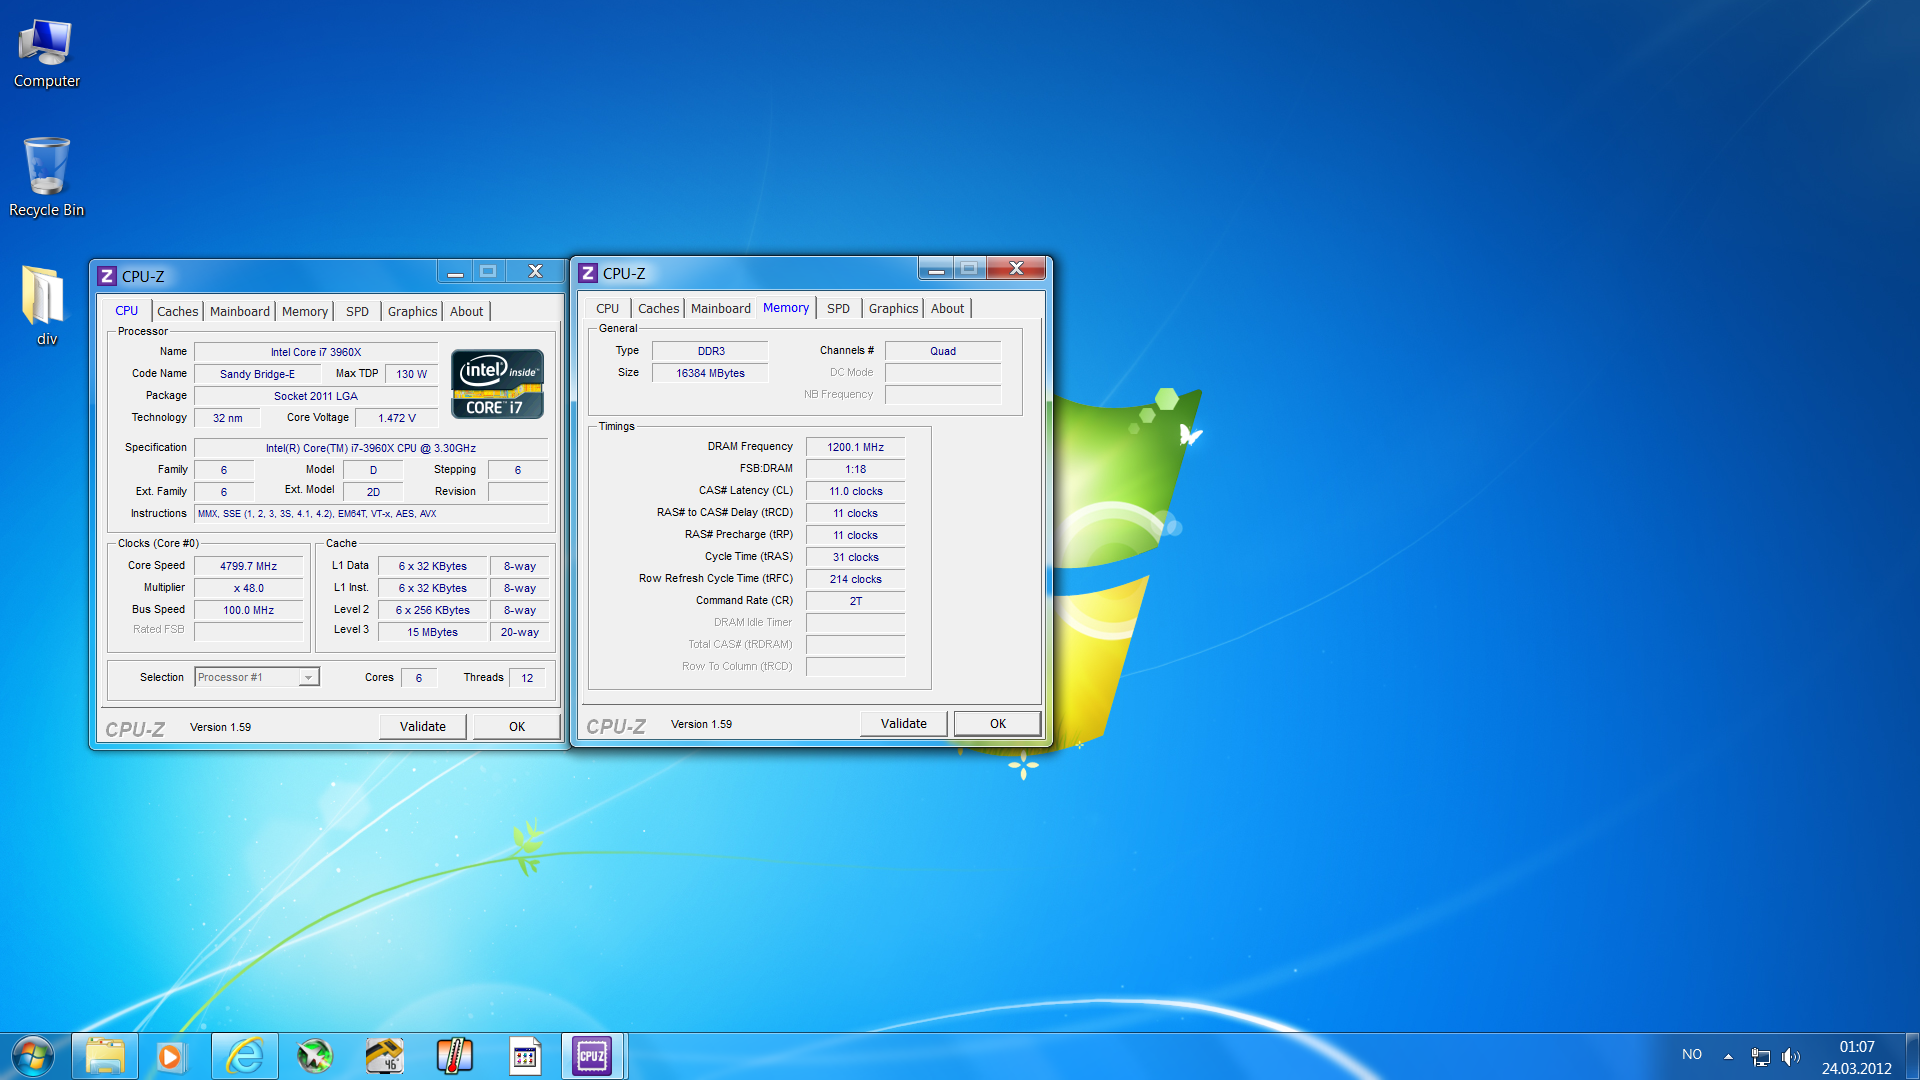Click the Show desktop strip
Viewport: 1920px width, 1080px height.
pyautogui.click(x=1912, y=1056)
